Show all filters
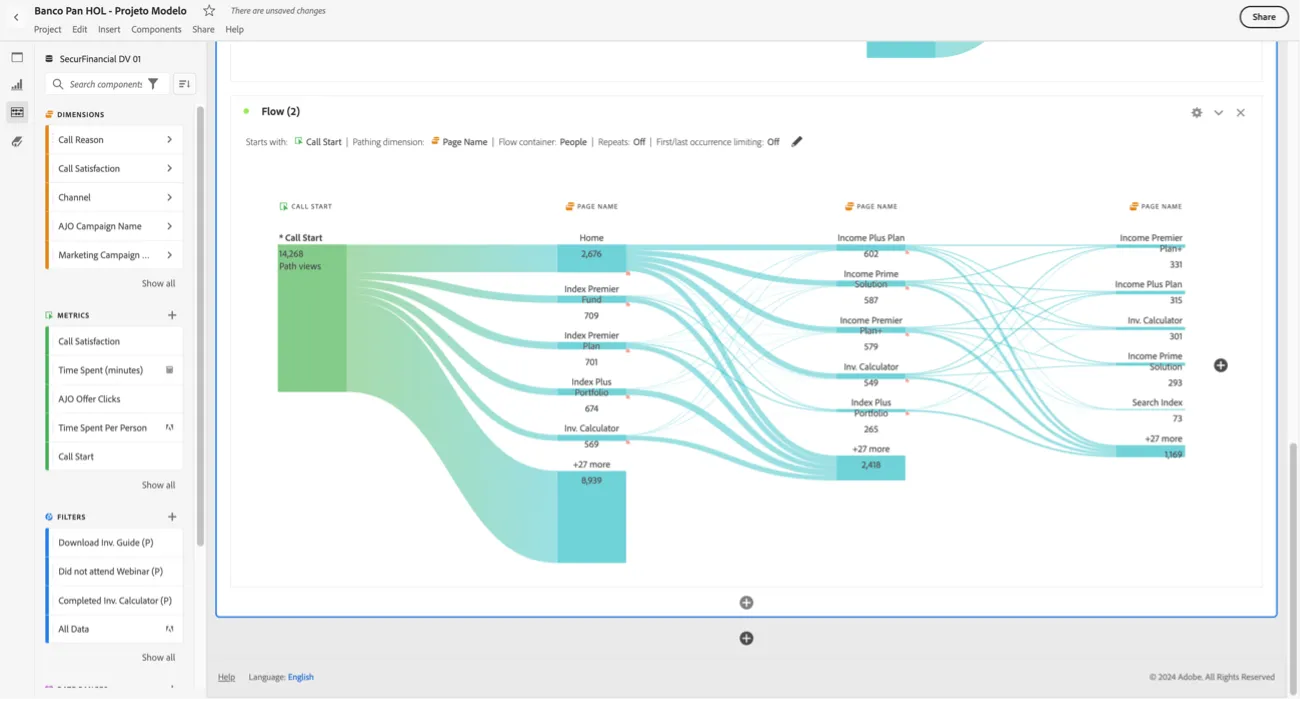Screen dimensions: 1304x702 [x=158, y=657]
